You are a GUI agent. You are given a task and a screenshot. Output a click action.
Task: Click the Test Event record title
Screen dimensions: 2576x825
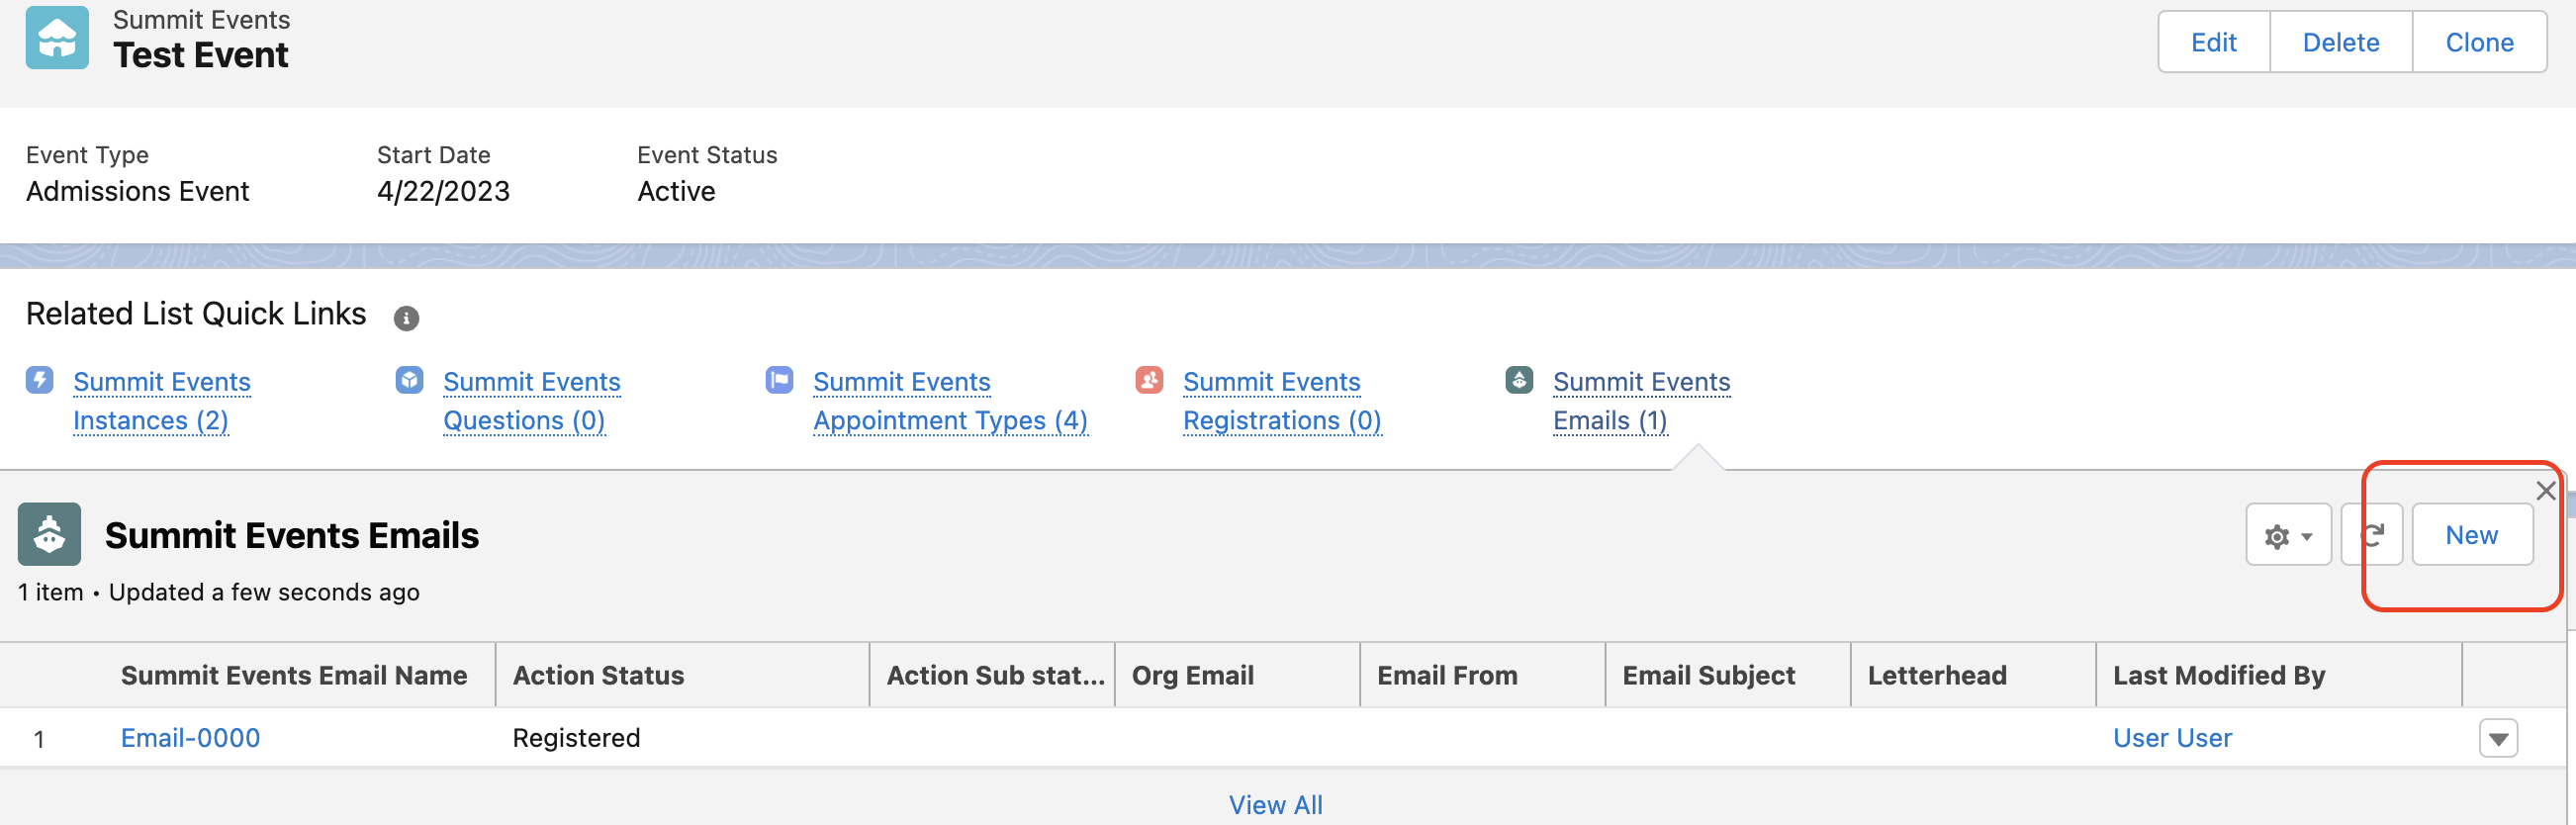[201, 55]
